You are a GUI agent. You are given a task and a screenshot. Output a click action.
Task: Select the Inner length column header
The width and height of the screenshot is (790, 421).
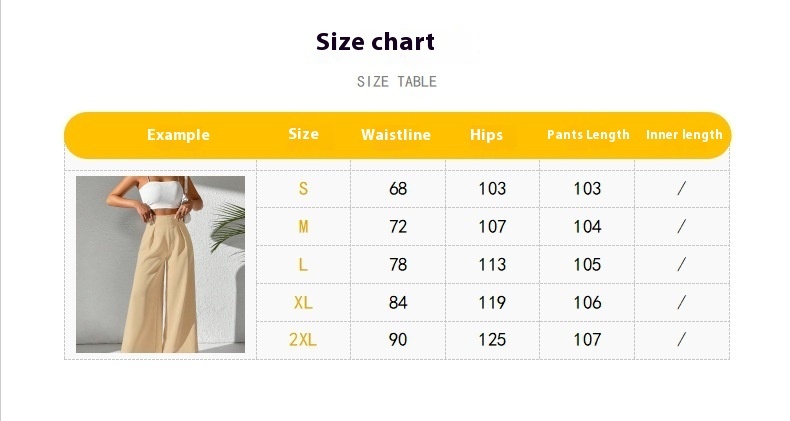pyautogui.click(x=684, y=135)
